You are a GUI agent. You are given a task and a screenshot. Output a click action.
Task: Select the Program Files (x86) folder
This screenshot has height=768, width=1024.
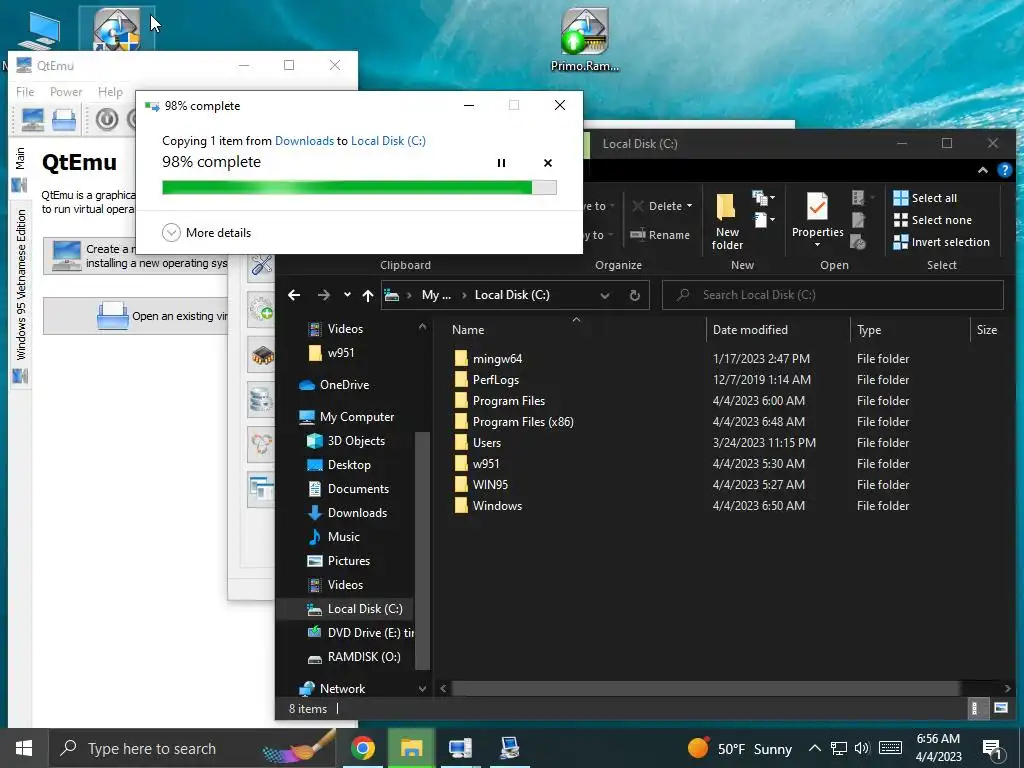pos(523,422)
